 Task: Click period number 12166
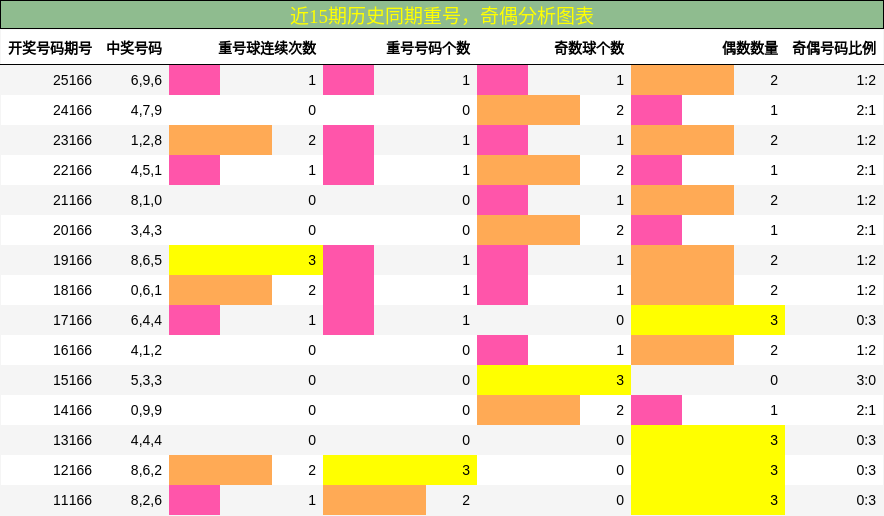point(72,470)
